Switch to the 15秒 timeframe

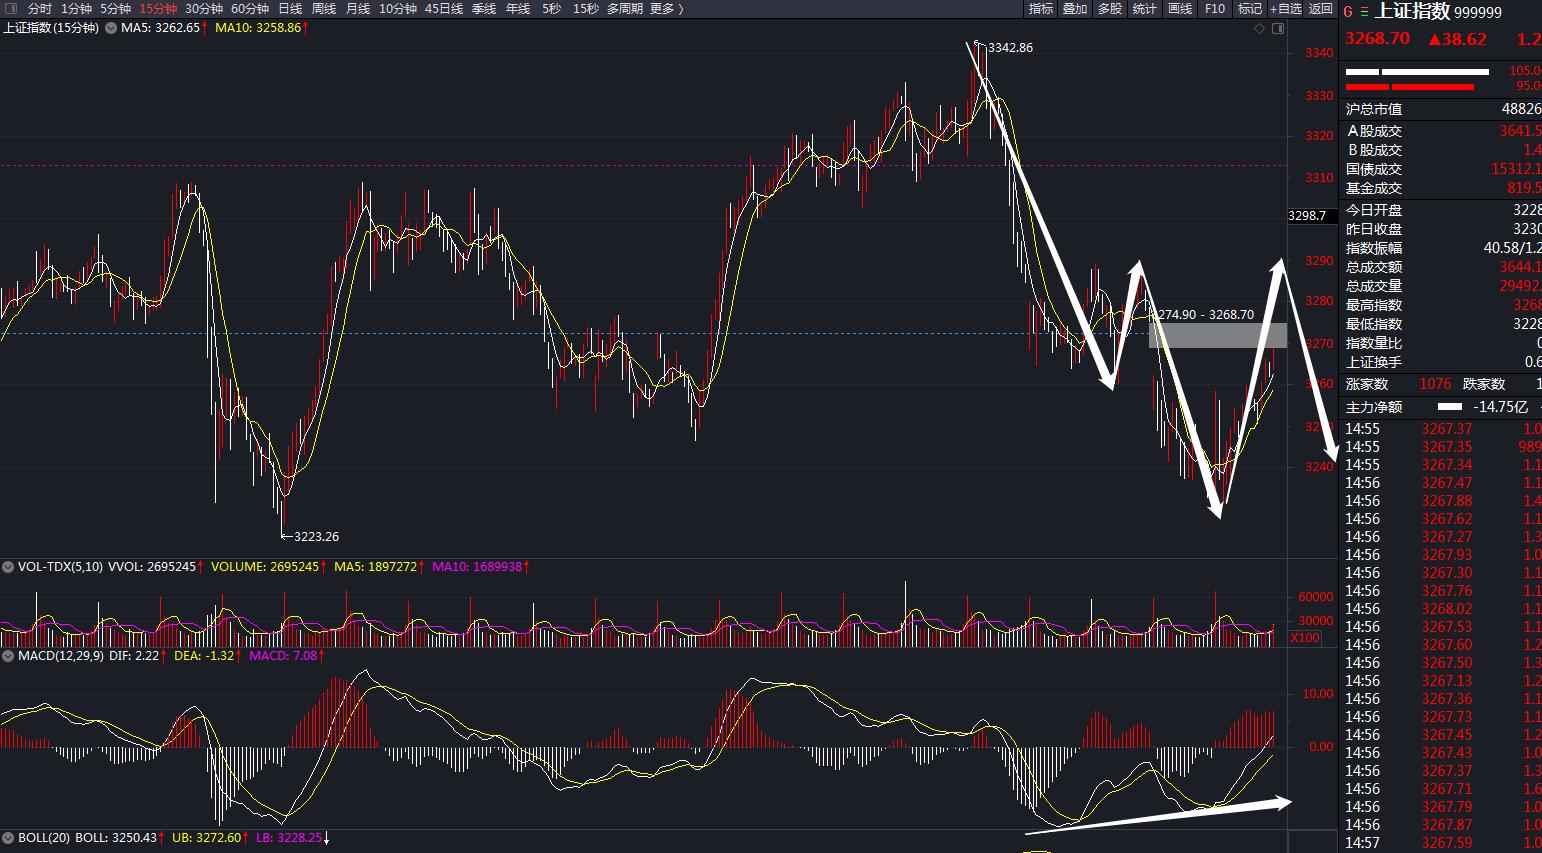(x=586, y=8)
